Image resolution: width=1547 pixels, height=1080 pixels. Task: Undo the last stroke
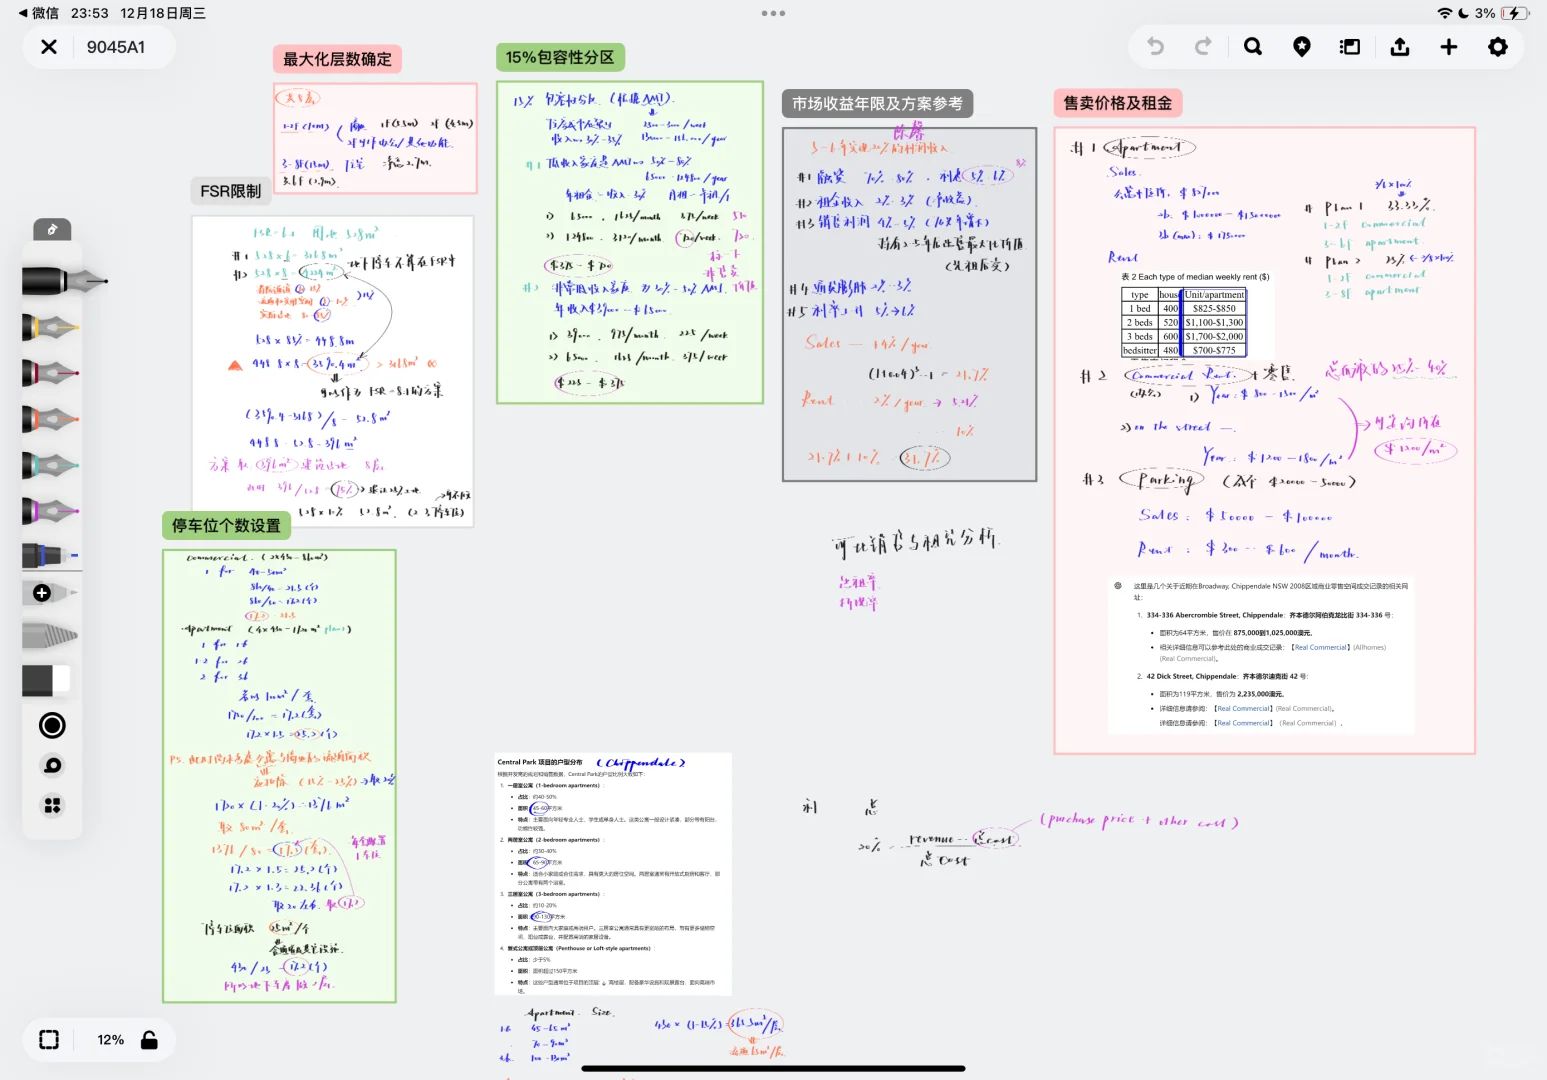pos(1155,47)
